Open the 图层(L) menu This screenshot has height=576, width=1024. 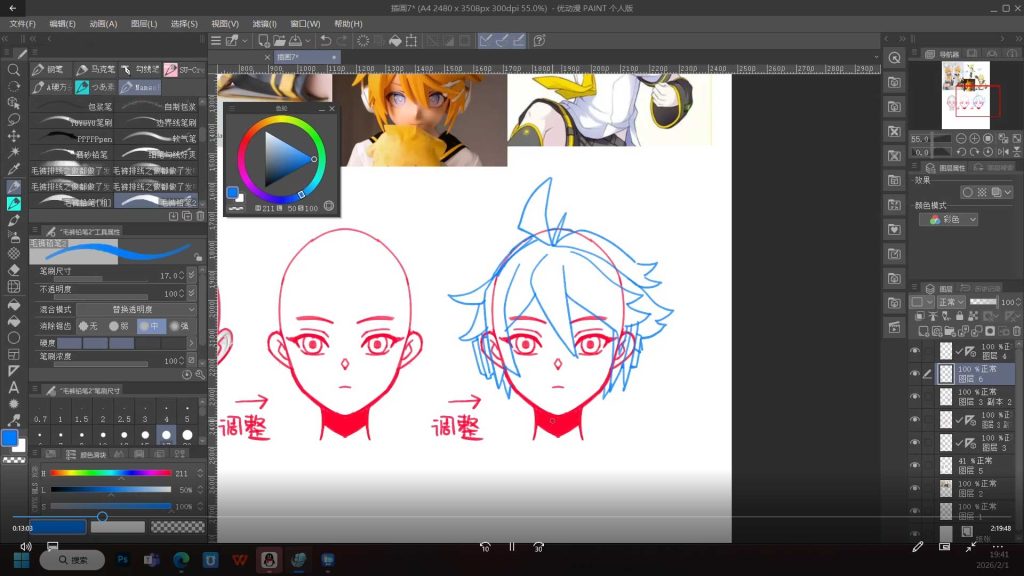[144, 24]
